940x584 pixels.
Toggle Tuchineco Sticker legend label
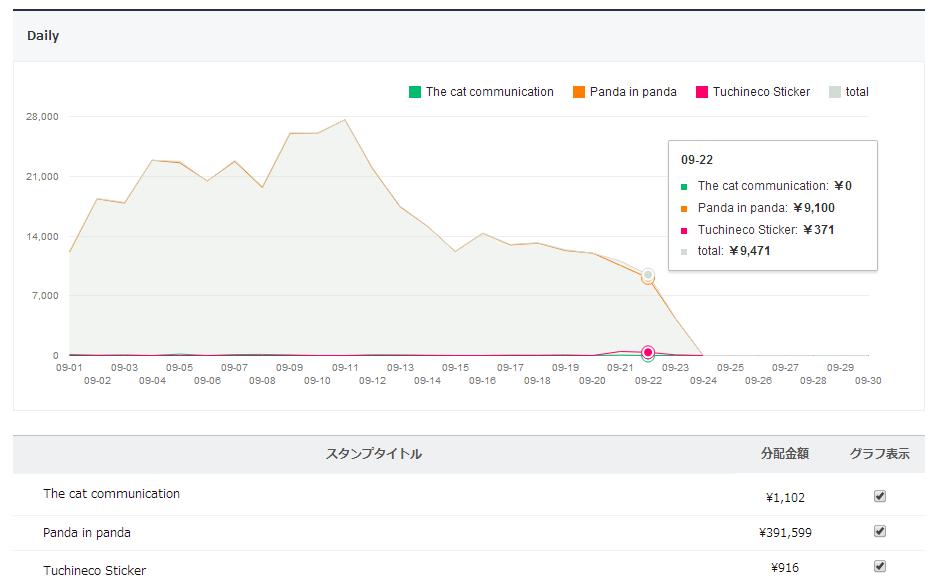point(761,92)
